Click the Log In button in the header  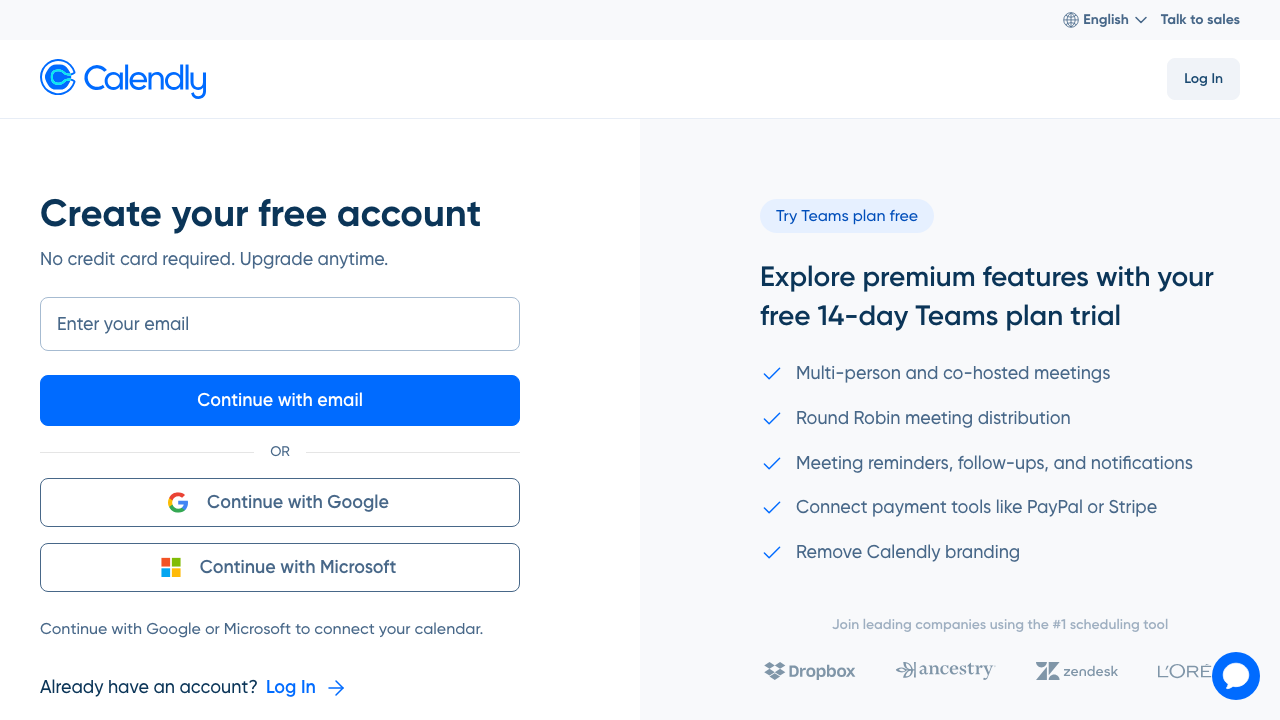[1203, 78]
